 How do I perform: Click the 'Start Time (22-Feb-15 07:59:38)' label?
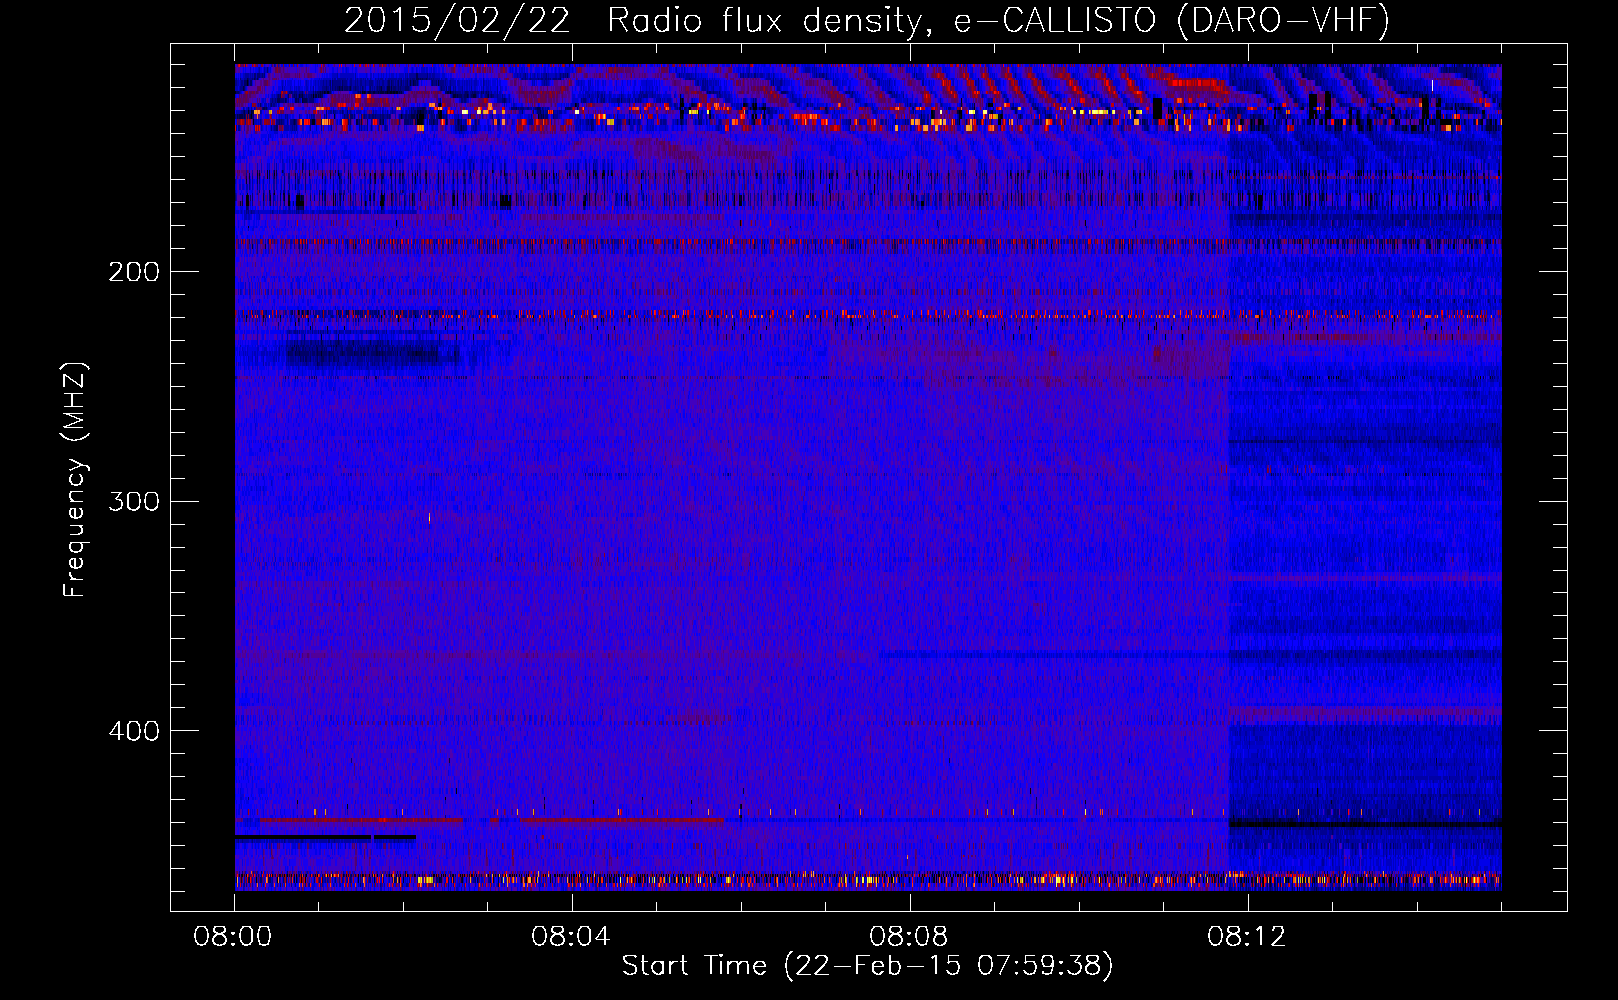click(867, 966)
